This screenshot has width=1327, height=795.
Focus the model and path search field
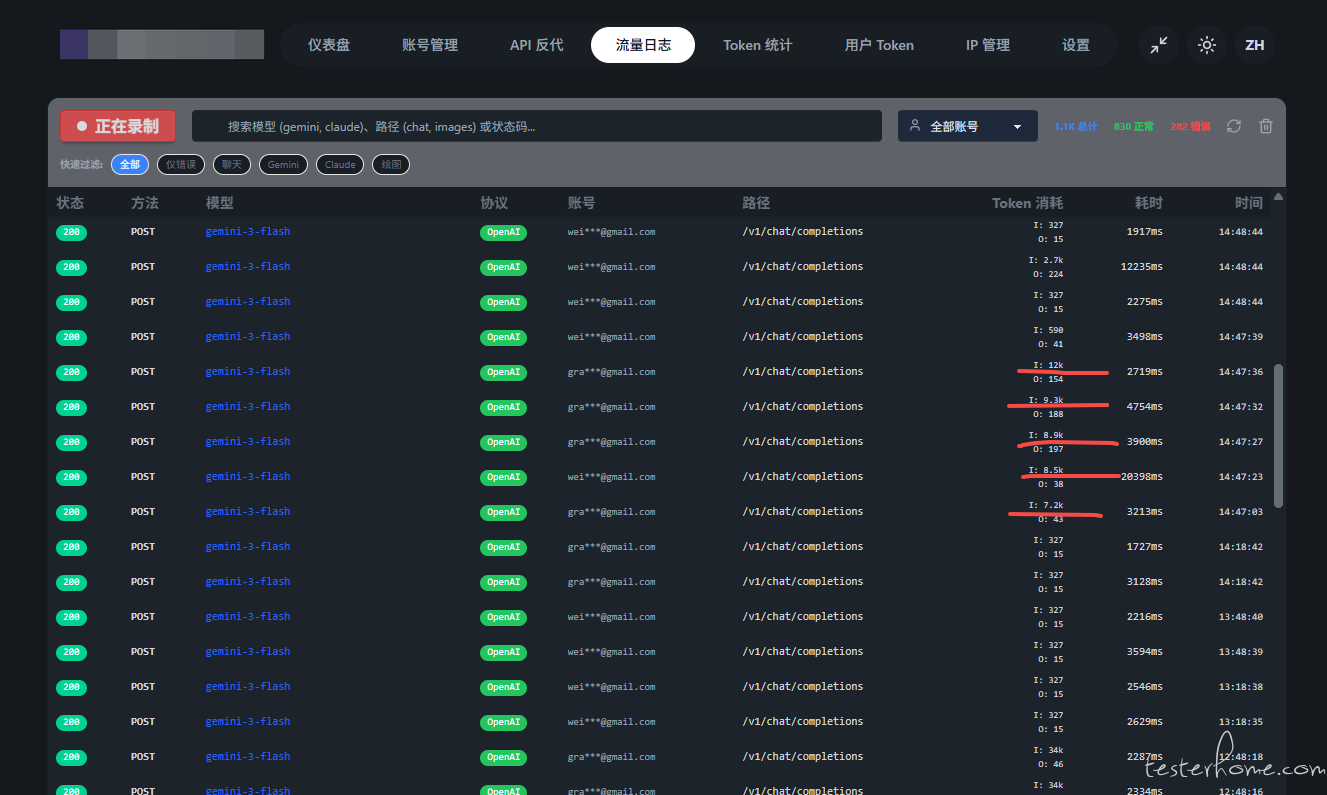536,126
